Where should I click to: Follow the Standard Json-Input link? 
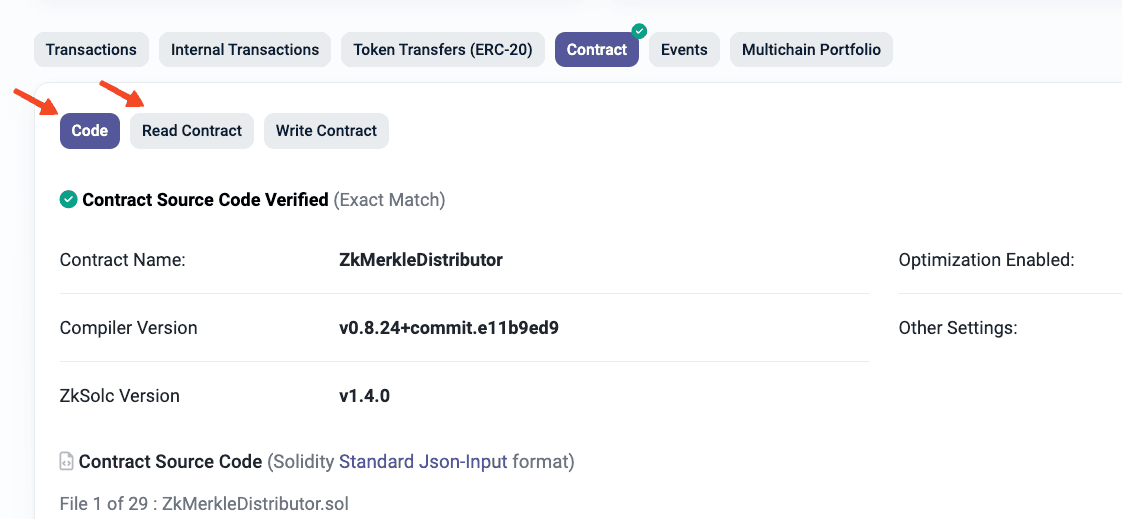423,462
